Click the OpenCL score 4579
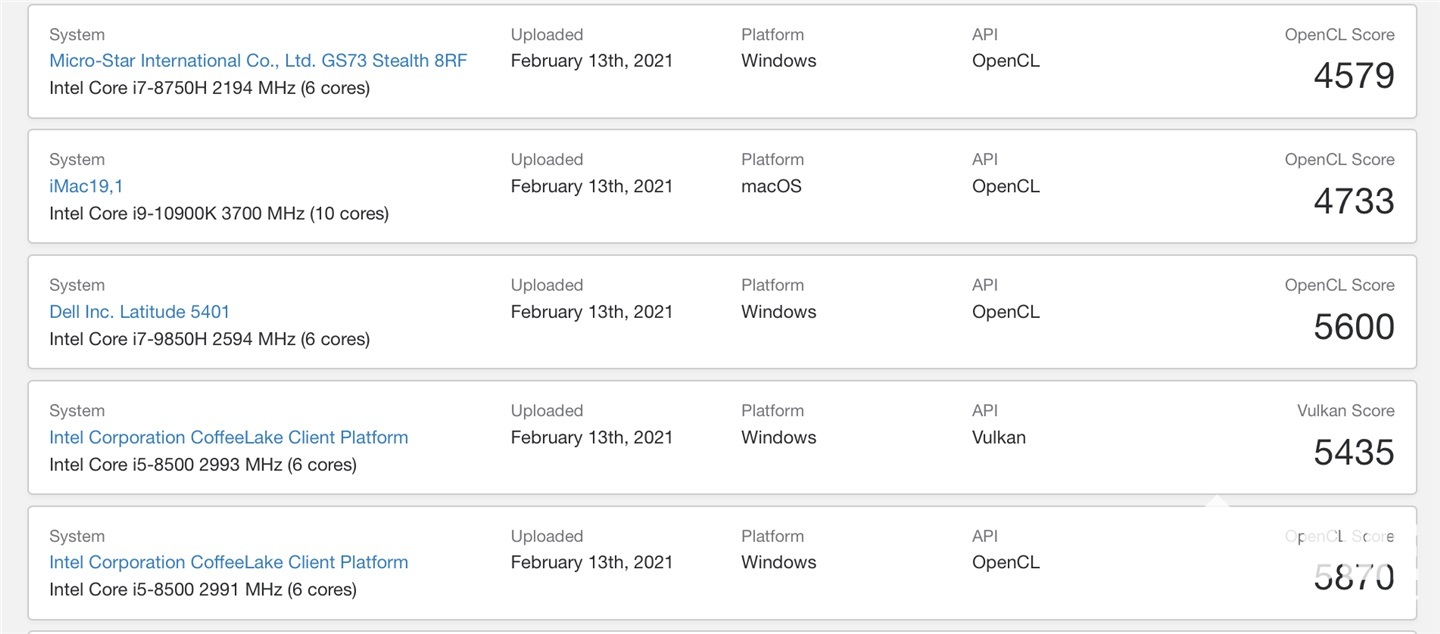 pos(1354,76)
